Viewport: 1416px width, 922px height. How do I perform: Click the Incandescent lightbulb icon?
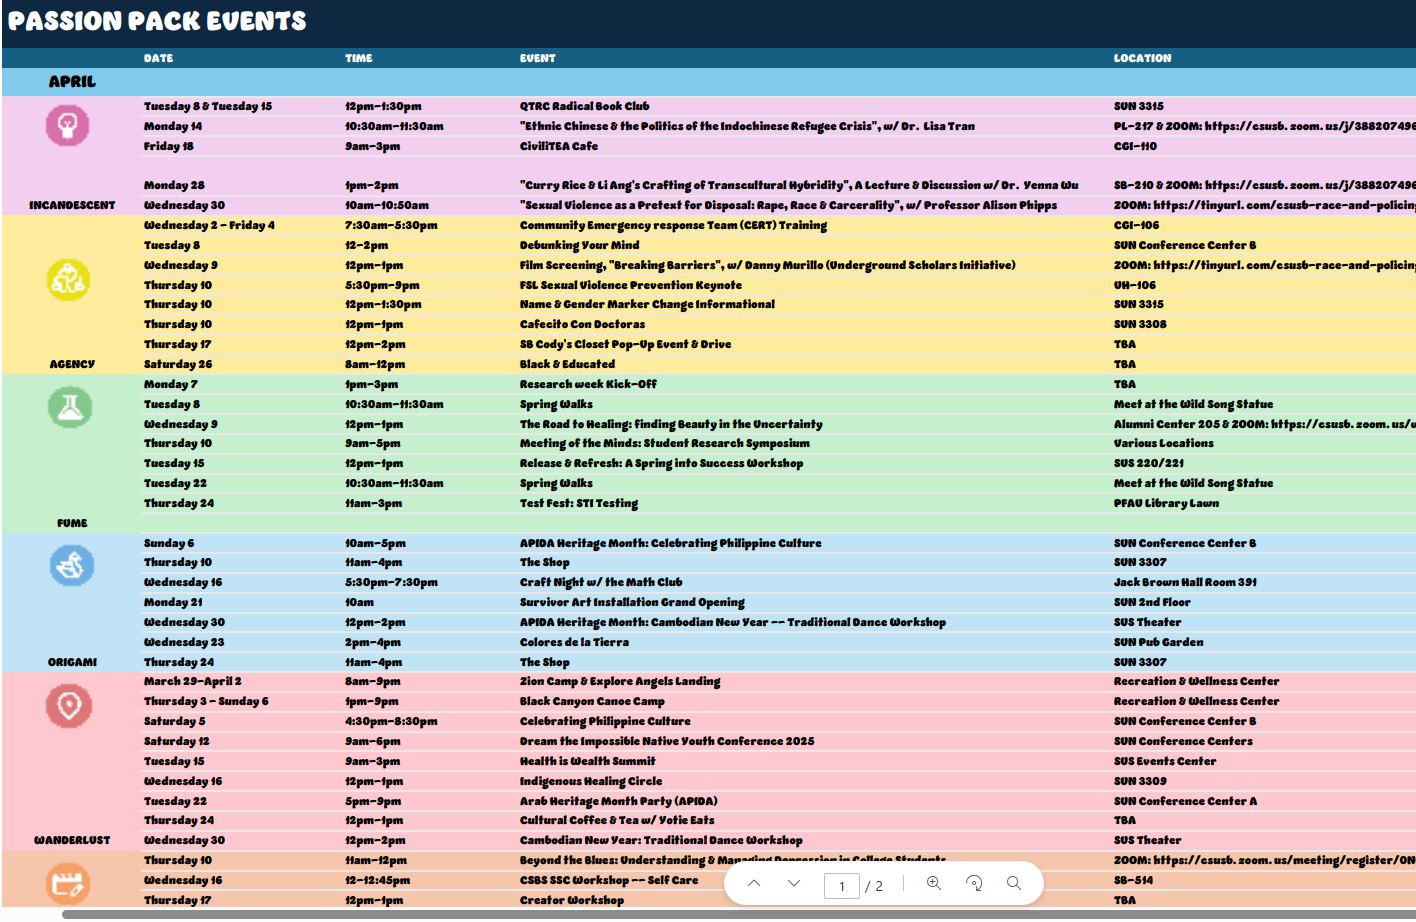(68, 125)
